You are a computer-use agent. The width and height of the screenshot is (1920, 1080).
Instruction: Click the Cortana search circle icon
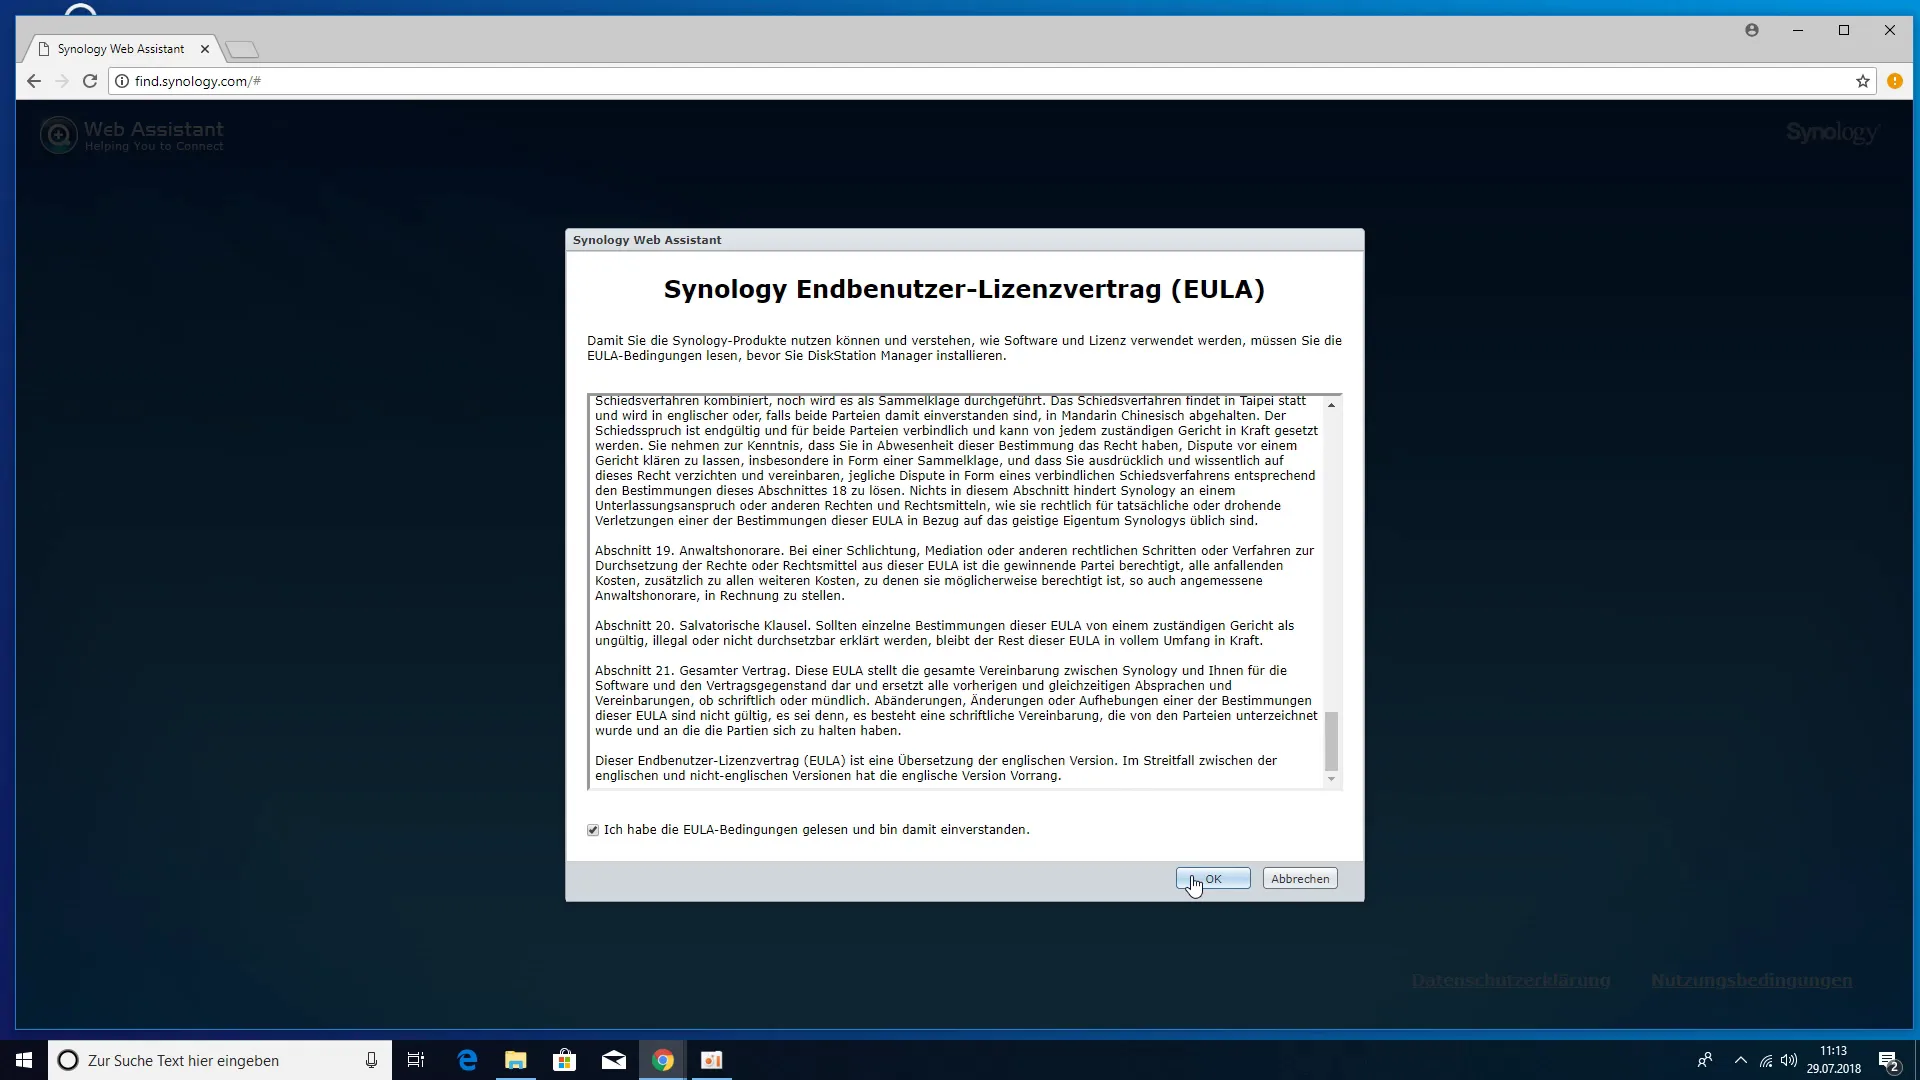(68, 1060)
